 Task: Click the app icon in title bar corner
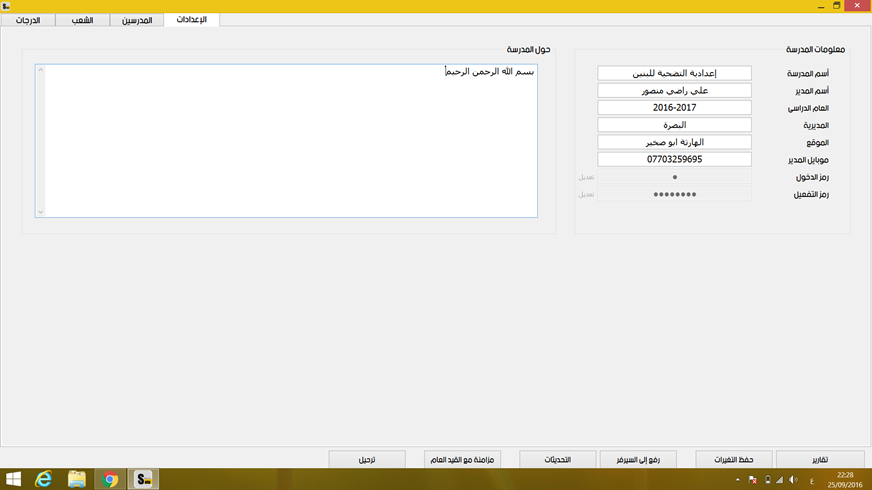6,6
